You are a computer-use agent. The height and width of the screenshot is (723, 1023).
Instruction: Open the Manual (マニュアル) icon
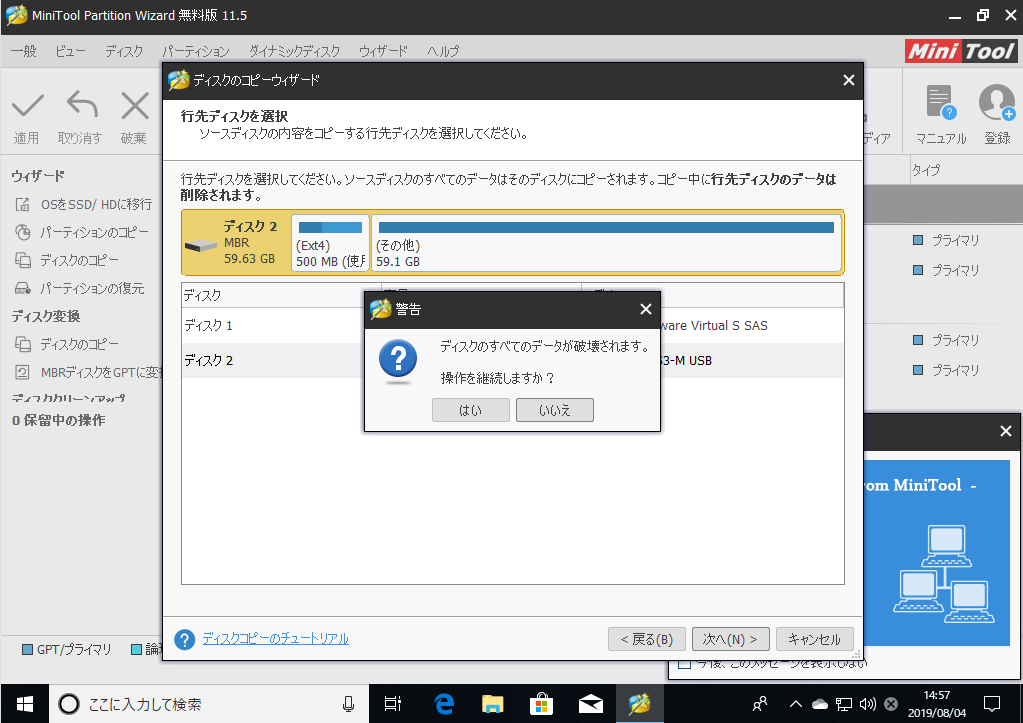(941, 104)
